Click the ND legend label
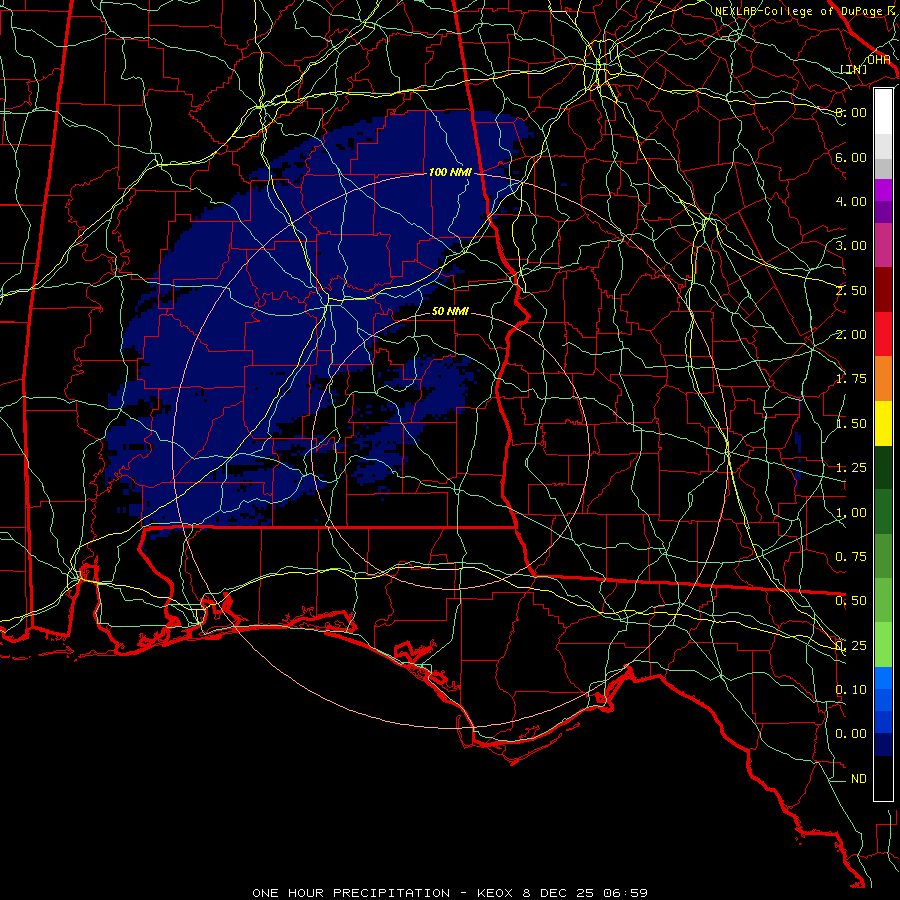 [x=859, y=779]
